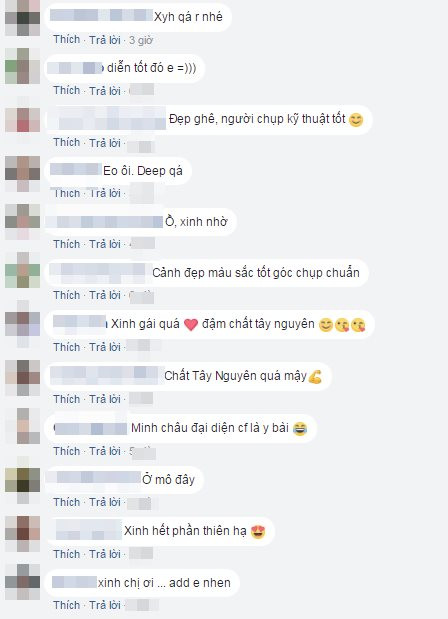
Task: Reply to the 'Xyh qá r nhé' comment
Action: pos(105,40)
